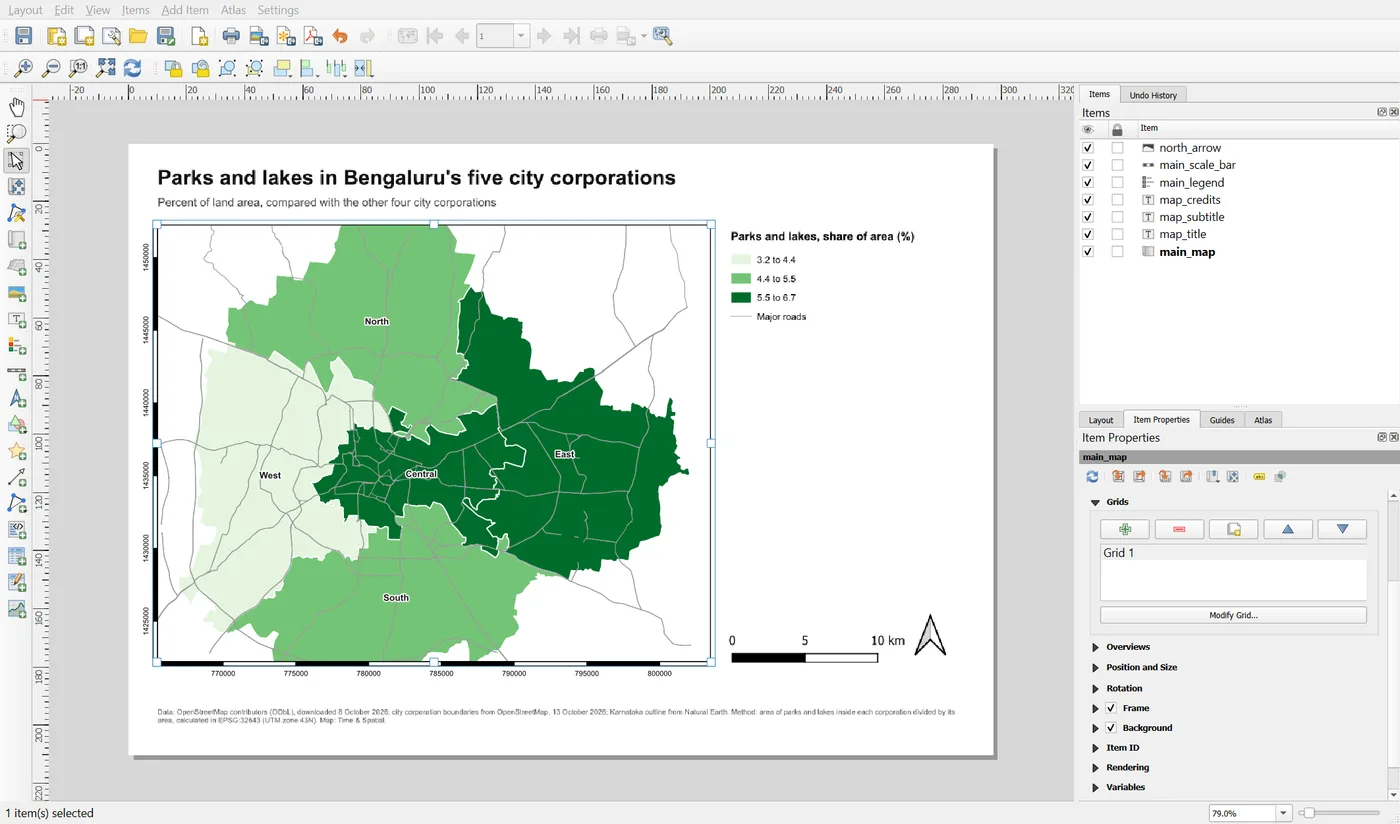Pick the Add Label tool
Viewport: 1400px width, 824px height.
pos(17,320)
